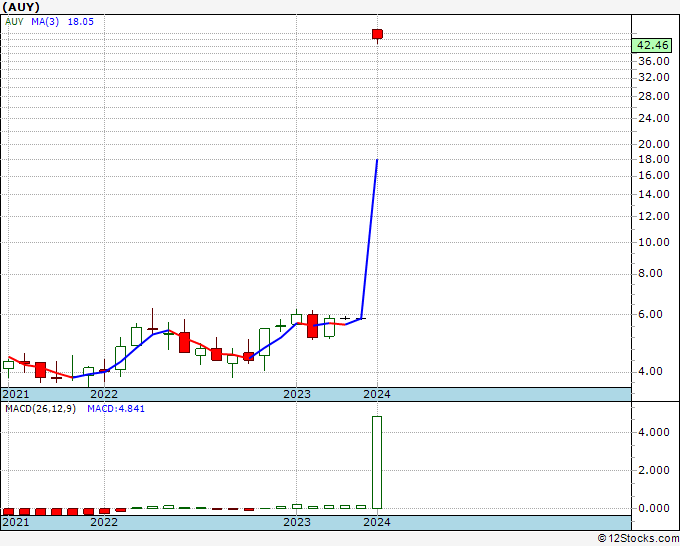Open the 12Stocks.com copyright link
This screenshot has width=680, height=546.
(638, 538)
